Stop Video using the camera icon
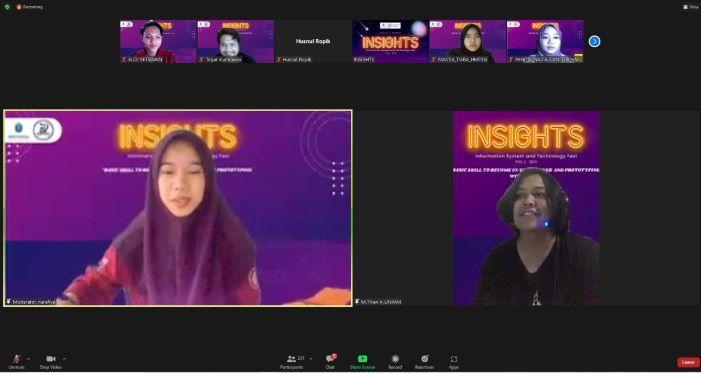The height and width of the screenshot is (373, 701). tap(51, 361)
